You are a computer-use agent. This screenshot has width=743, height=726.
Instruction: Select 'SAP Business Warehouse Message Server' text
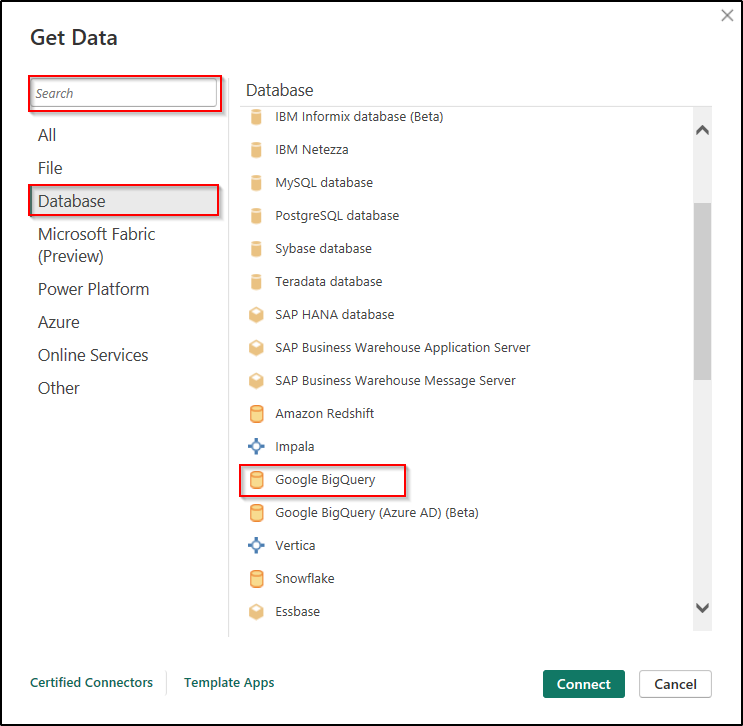[395, 381]
